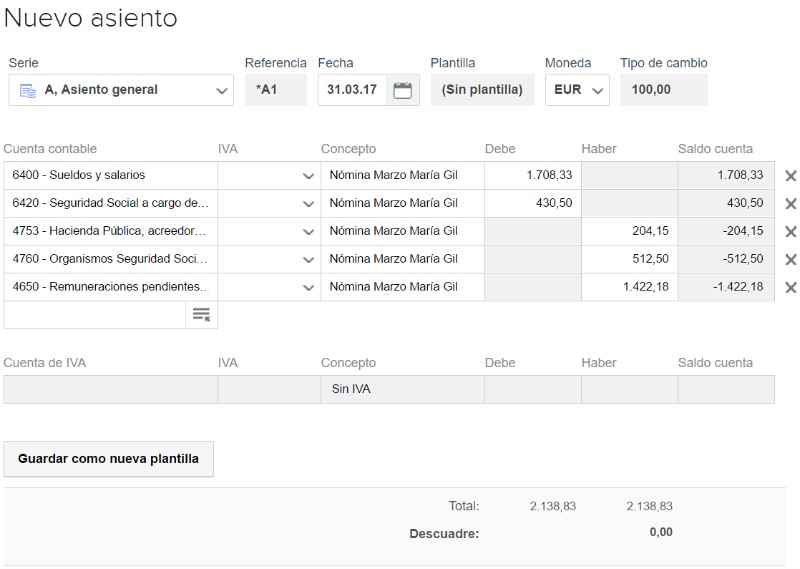Click Saldo cuenta value -204,15
The image size is (800, 569).
coord(743,231)
